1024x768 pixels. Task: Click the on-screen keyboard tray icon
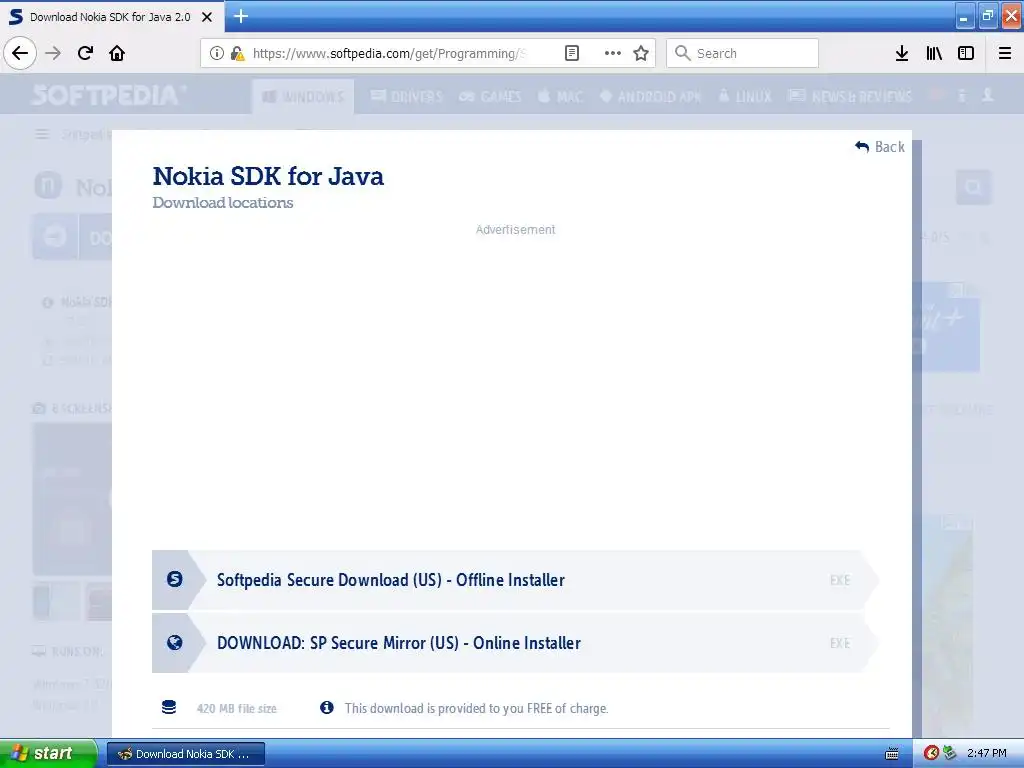(x=892, y=754)
